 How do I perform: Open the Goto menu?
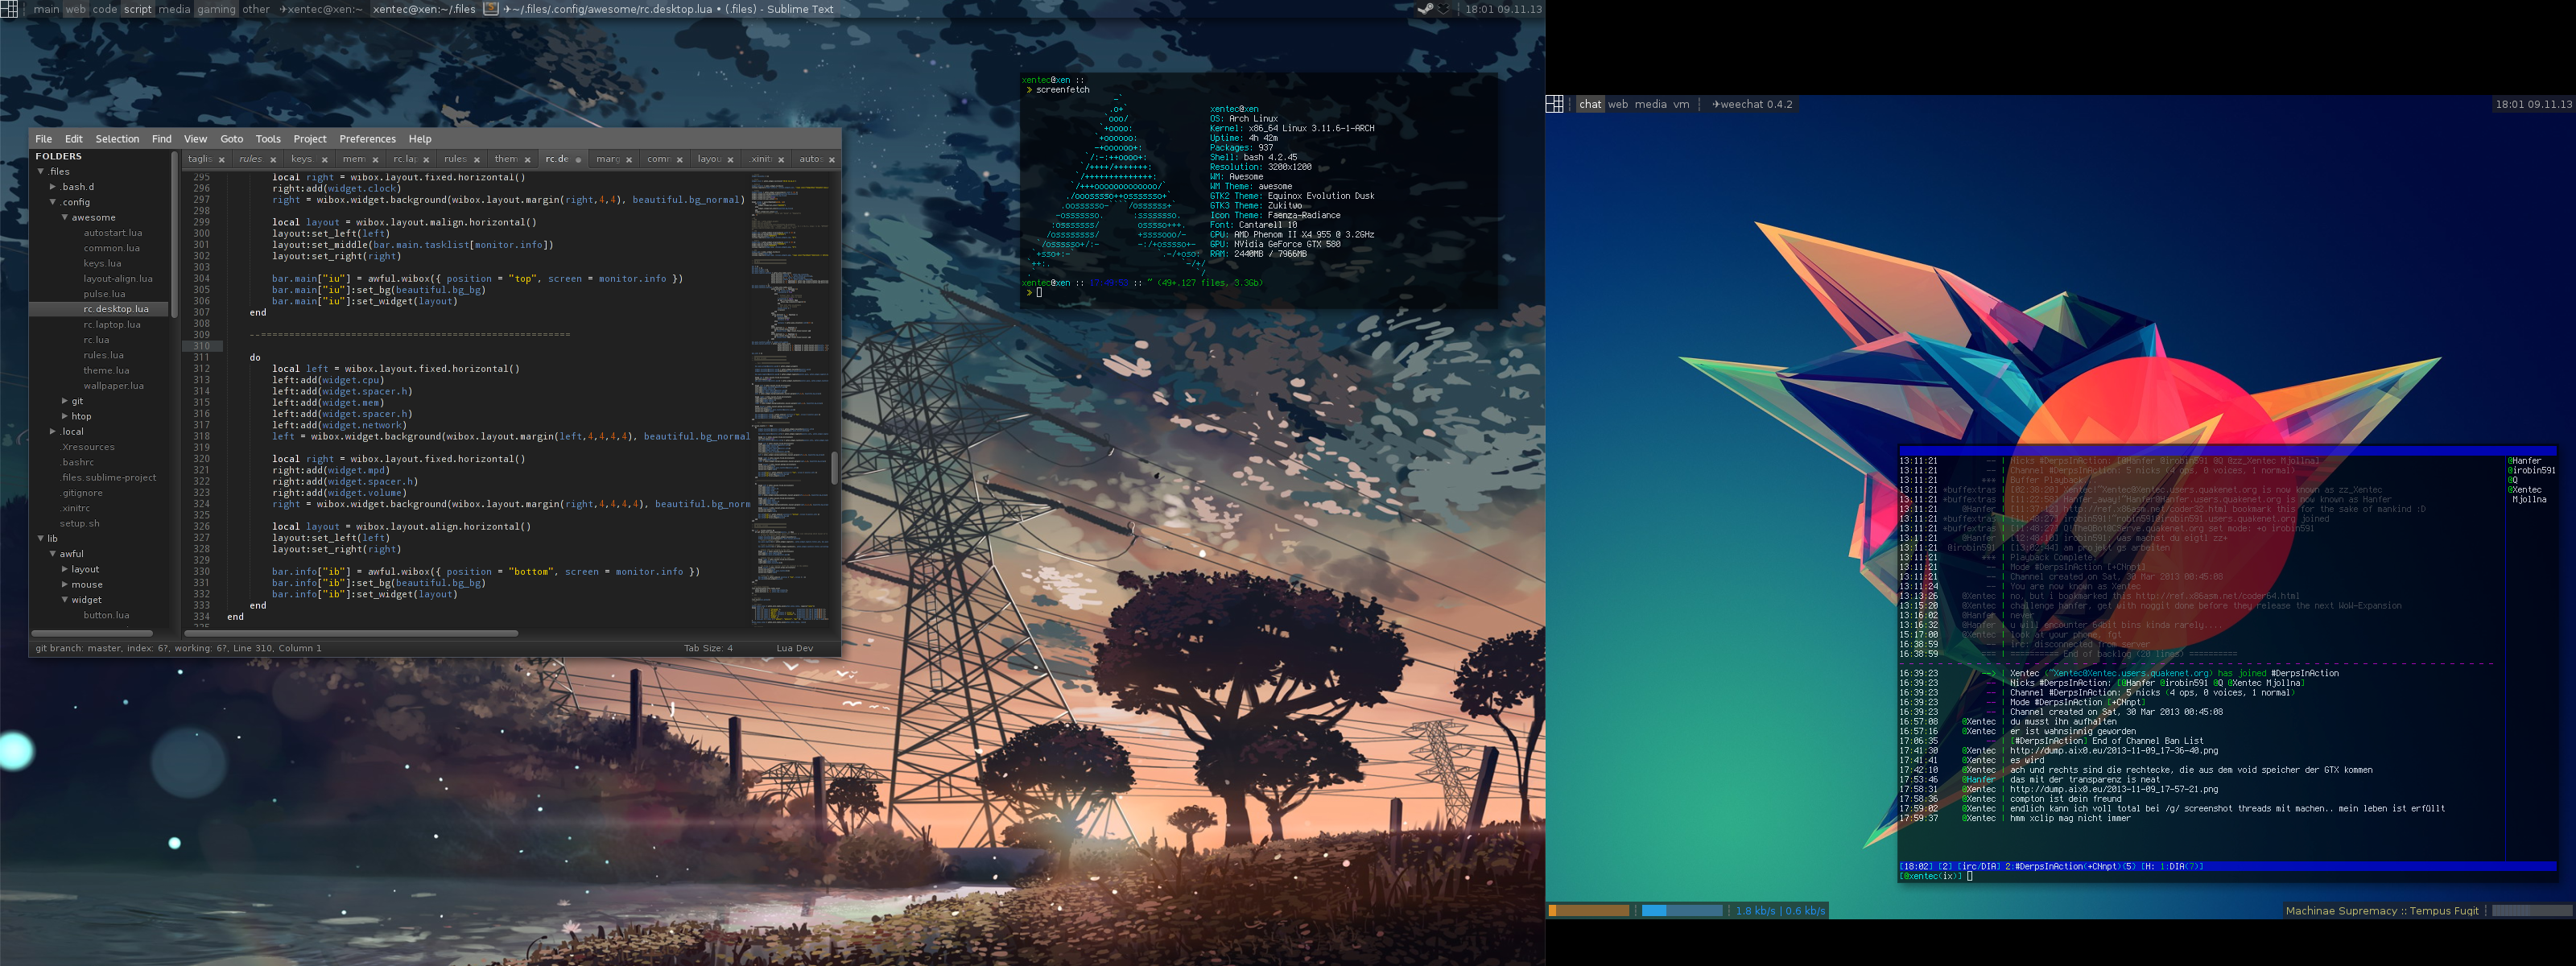click(231, 139)
